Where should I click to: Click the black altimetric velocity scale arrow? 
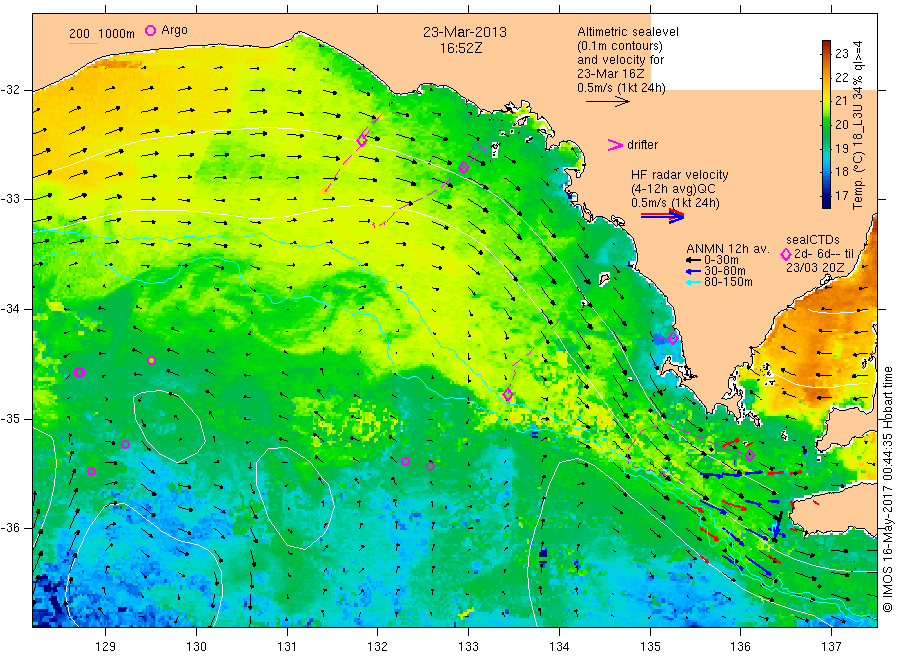(608, 102)
